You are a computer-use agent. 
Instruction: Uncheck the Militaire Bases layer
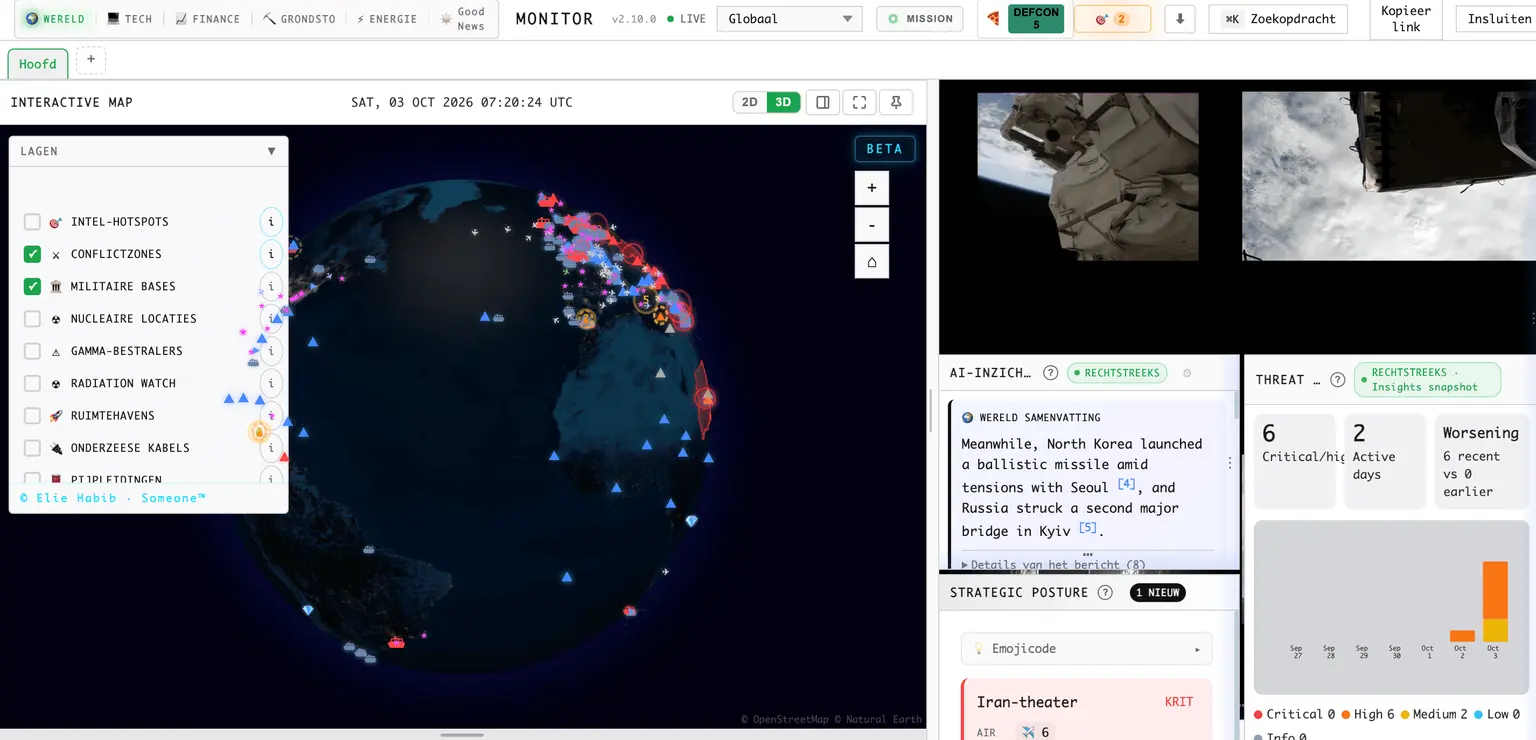(x=32, y=286)
